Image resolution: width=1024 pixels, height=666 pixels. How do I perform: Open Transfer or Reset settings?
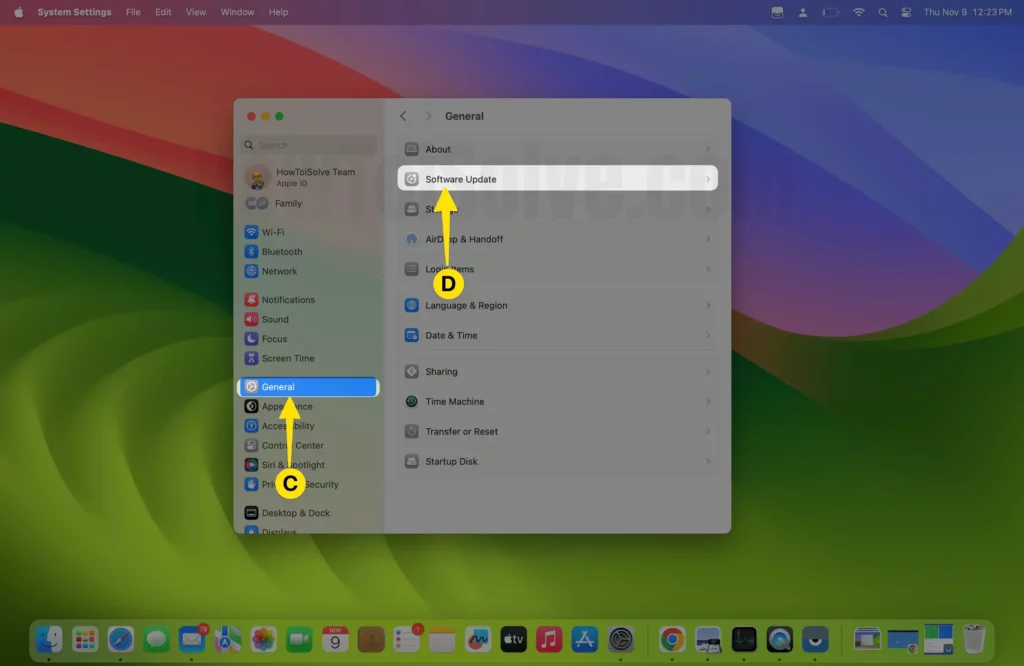(x=461, y=432)
